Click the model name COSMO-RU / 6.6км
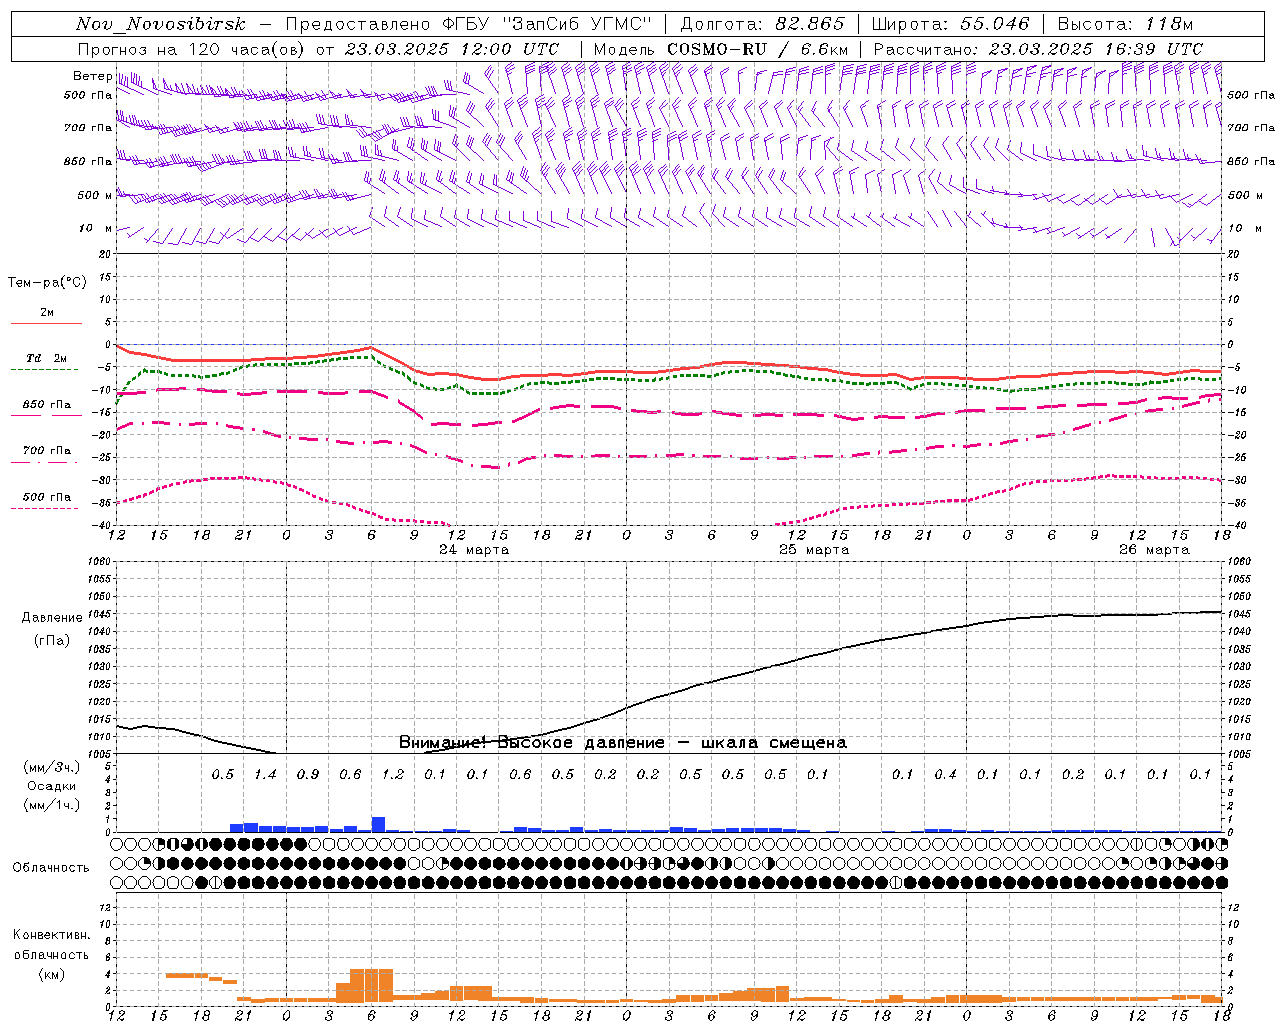Image resolution: width=1280 pixels, height=1024 pixels. click(x=758, y=49)
